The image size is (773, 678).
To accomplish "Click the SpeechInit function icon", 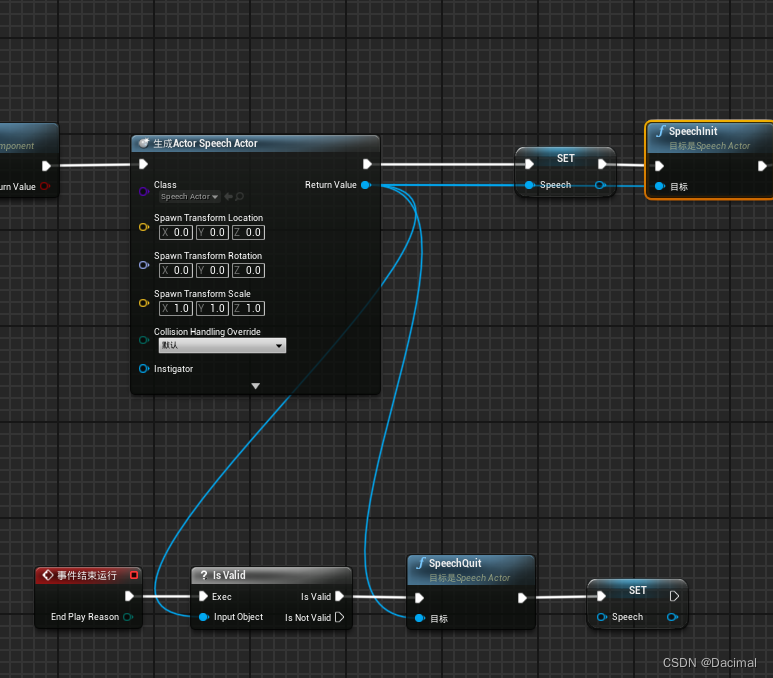I will (660, 132).
